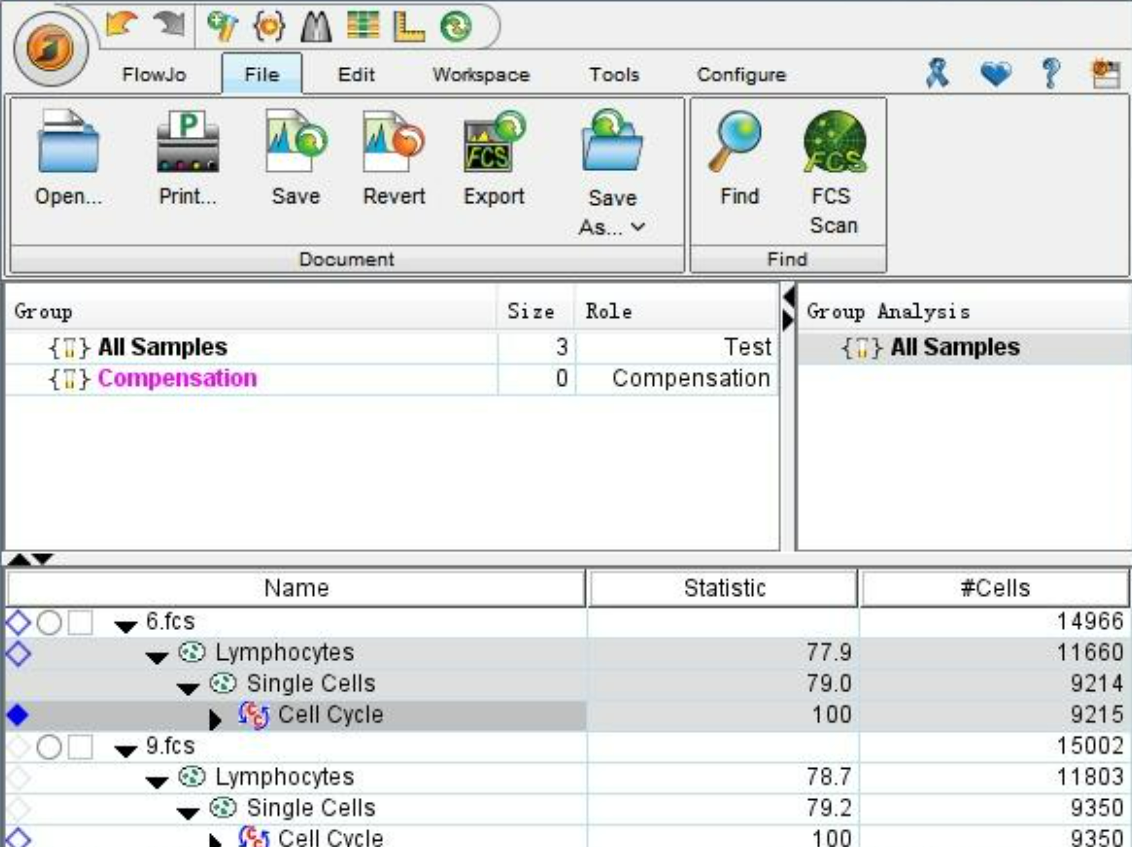The width and height of the screenshot is (1132, 847).
Task: Click the round FlowJo application logo button
Action: point(50,48)
